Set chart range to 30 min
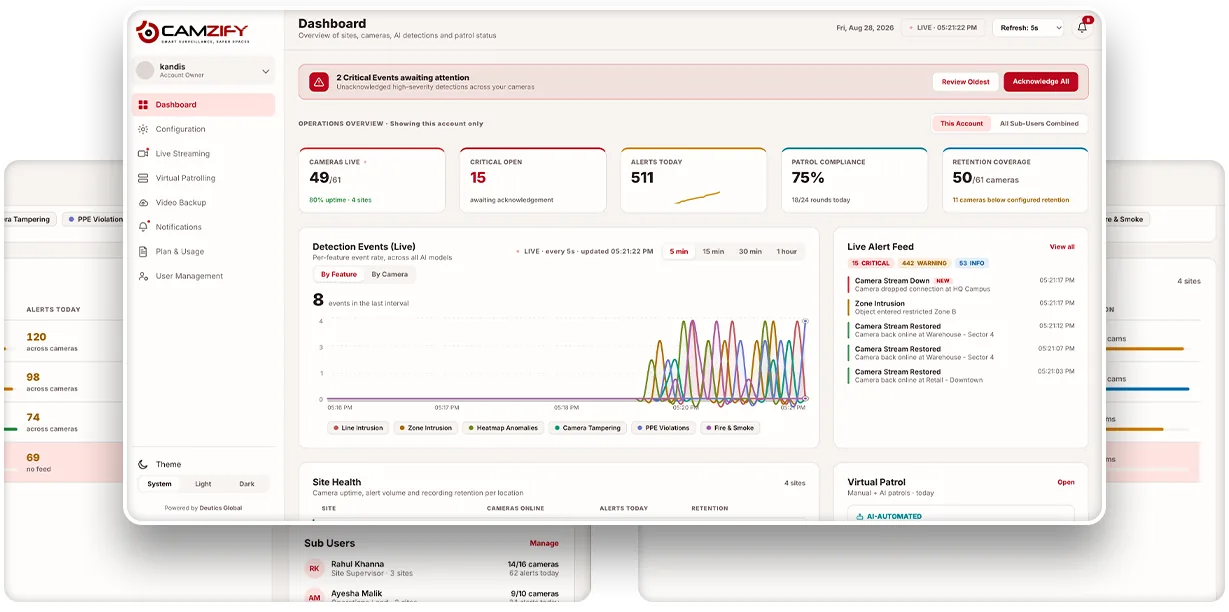 pyautogui.click(x=750, y=252)
